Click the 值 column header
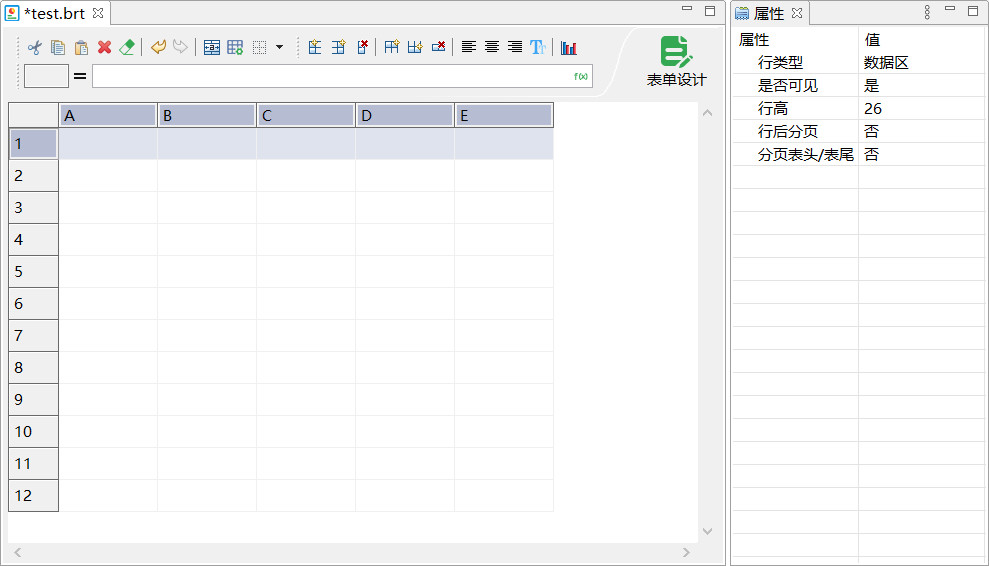Screen dimensions: 989x566 [872, 40]
